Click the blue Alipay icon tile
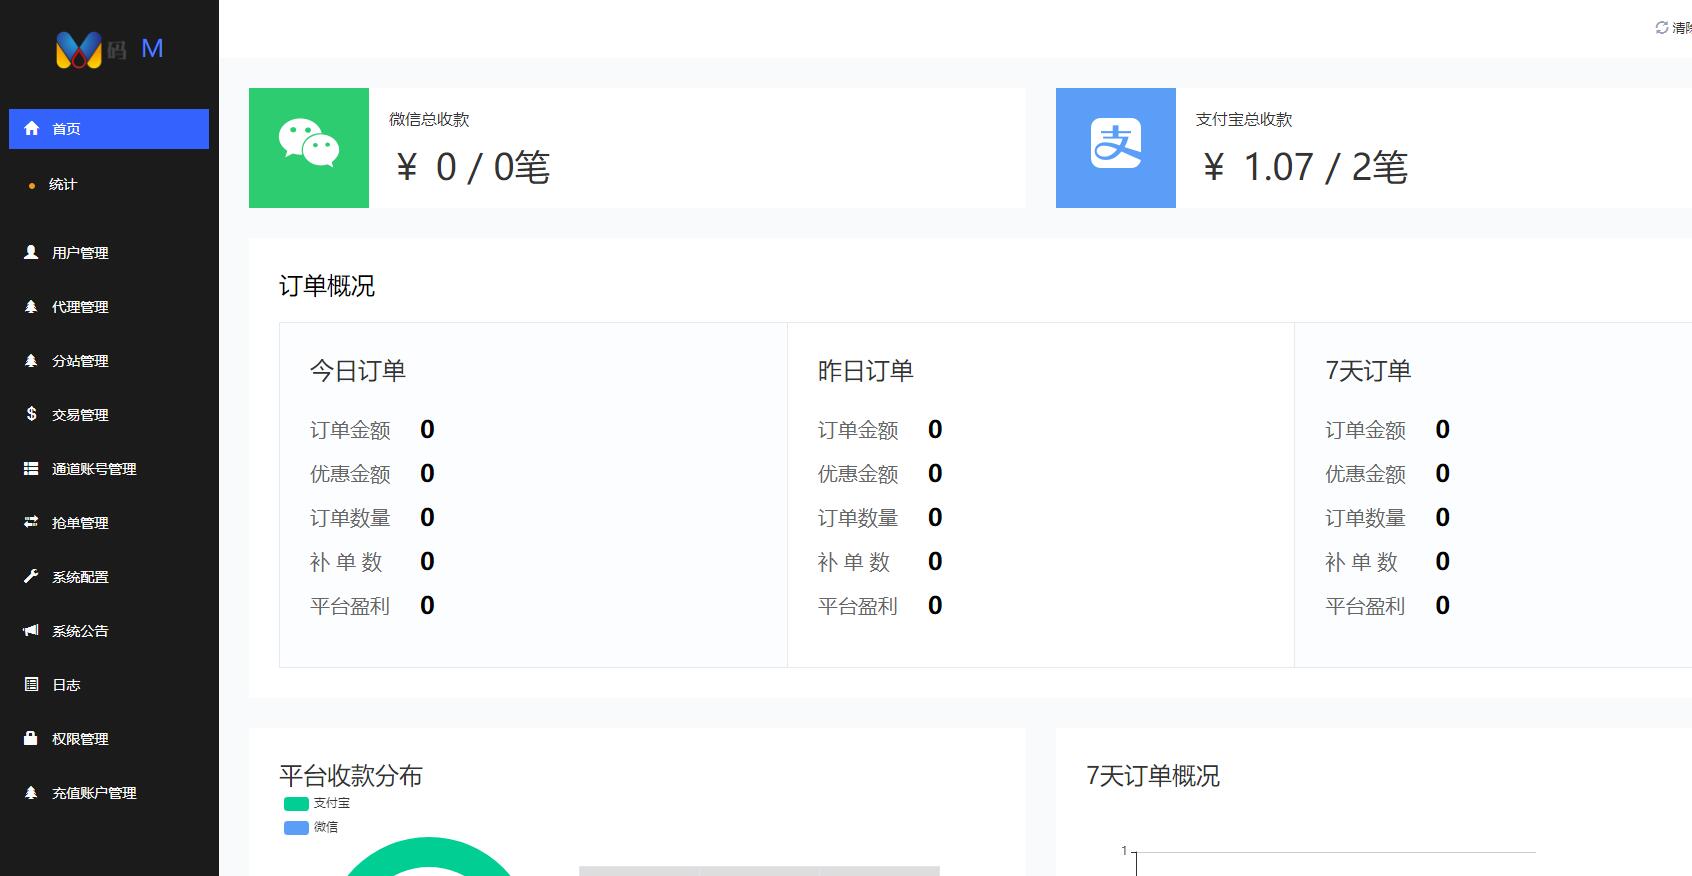 (x=1115, y=148)
